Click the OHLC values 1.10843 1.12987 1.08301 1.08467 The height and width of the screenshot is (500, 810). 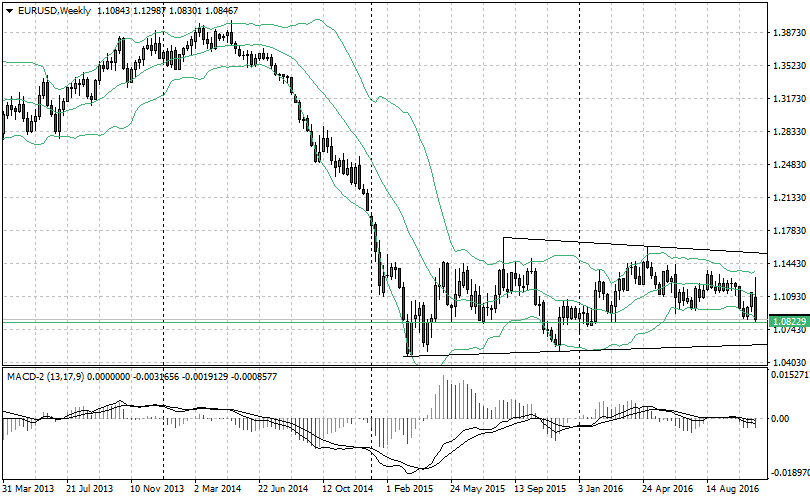(167, 10)
